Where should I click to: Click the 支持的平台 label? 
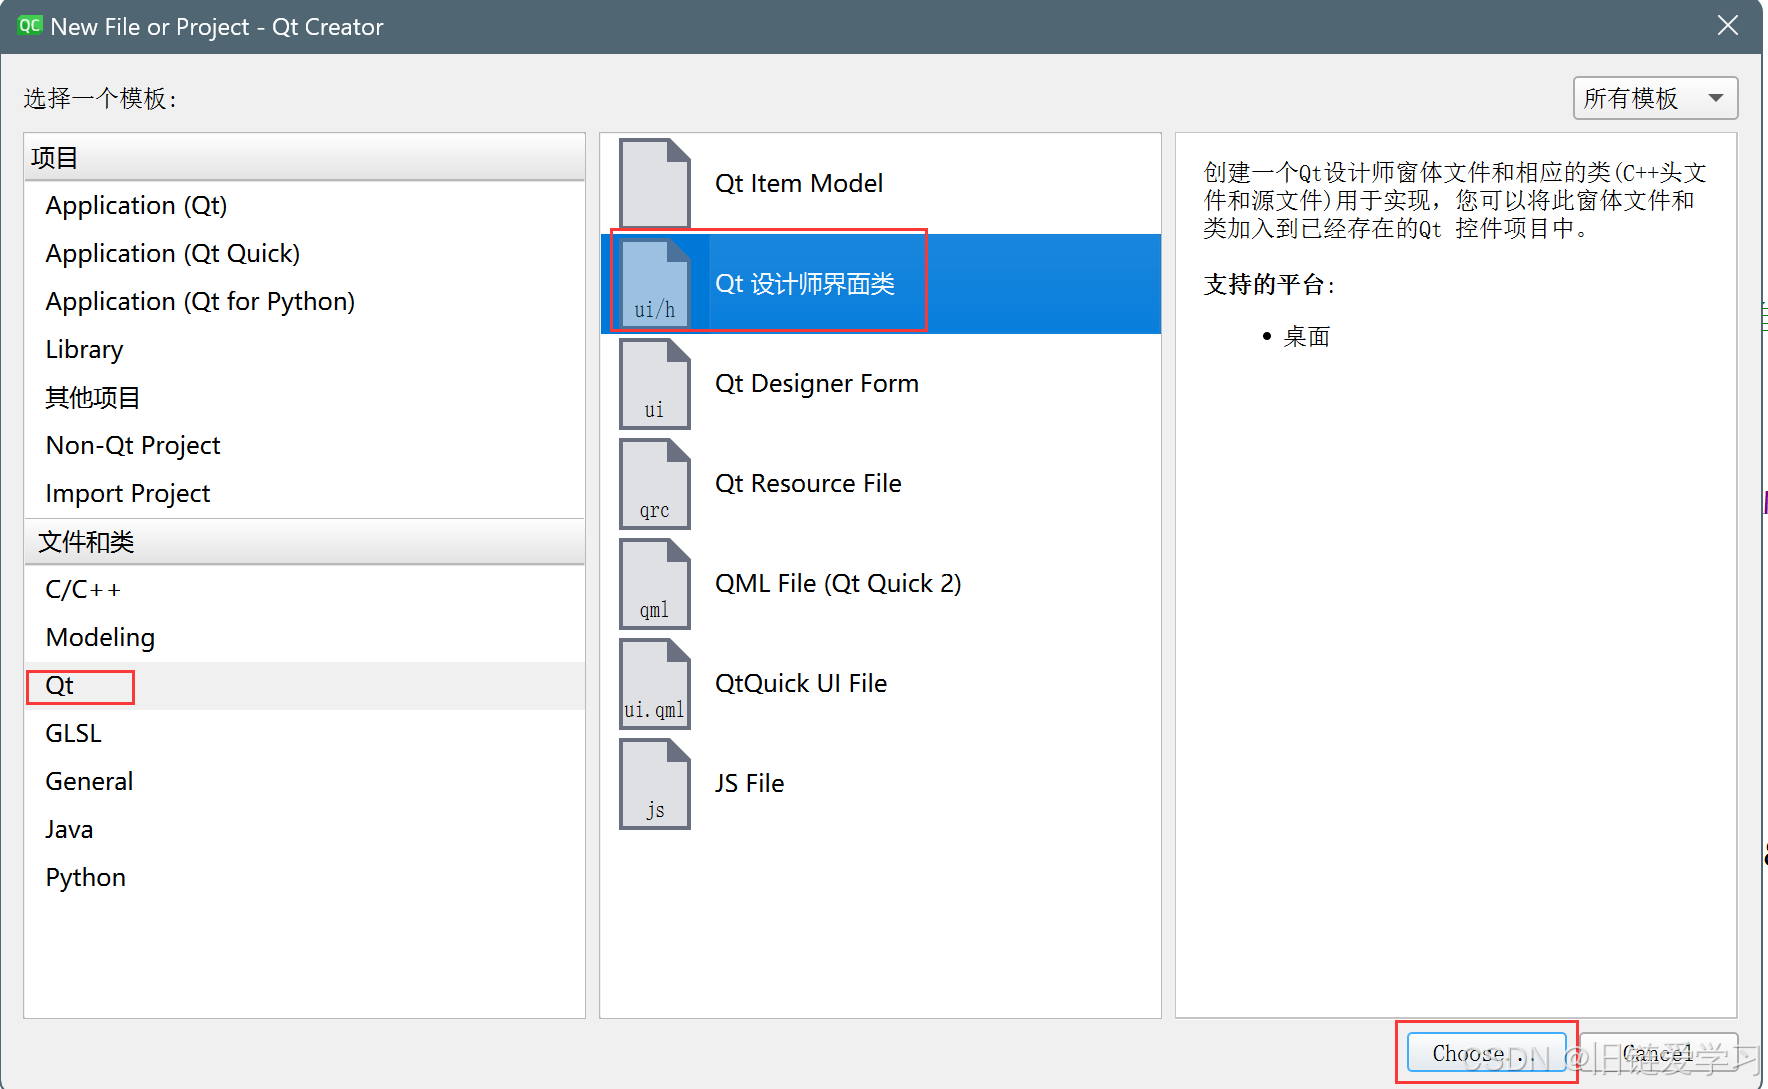click(x=1269, y=284)
